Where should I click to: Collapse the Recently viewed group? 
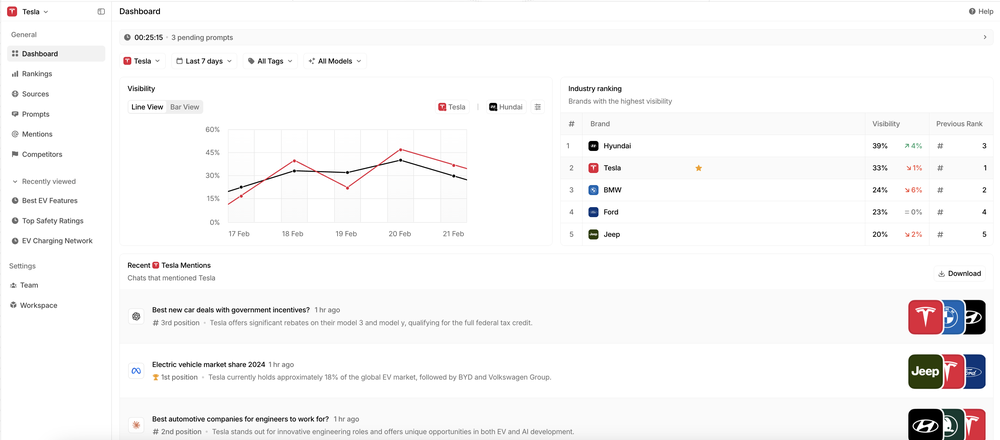point(44,182)
